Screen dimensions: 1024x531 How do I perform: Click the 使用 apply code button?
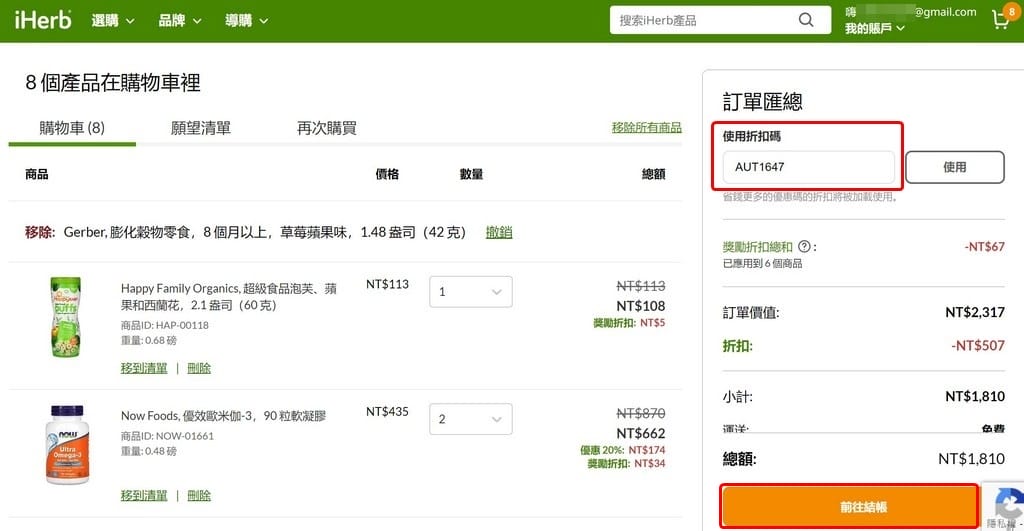click(x=955, y=167)
